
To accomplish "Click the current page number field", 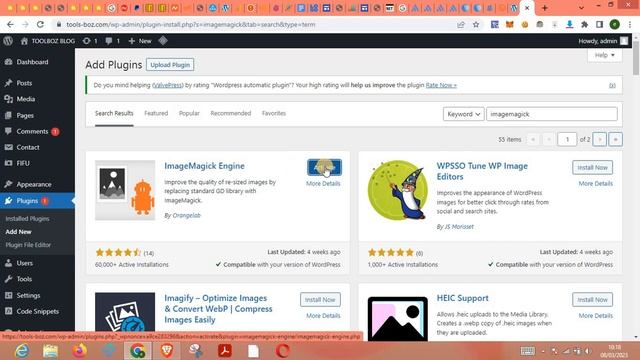I will [x=567, y=140].
